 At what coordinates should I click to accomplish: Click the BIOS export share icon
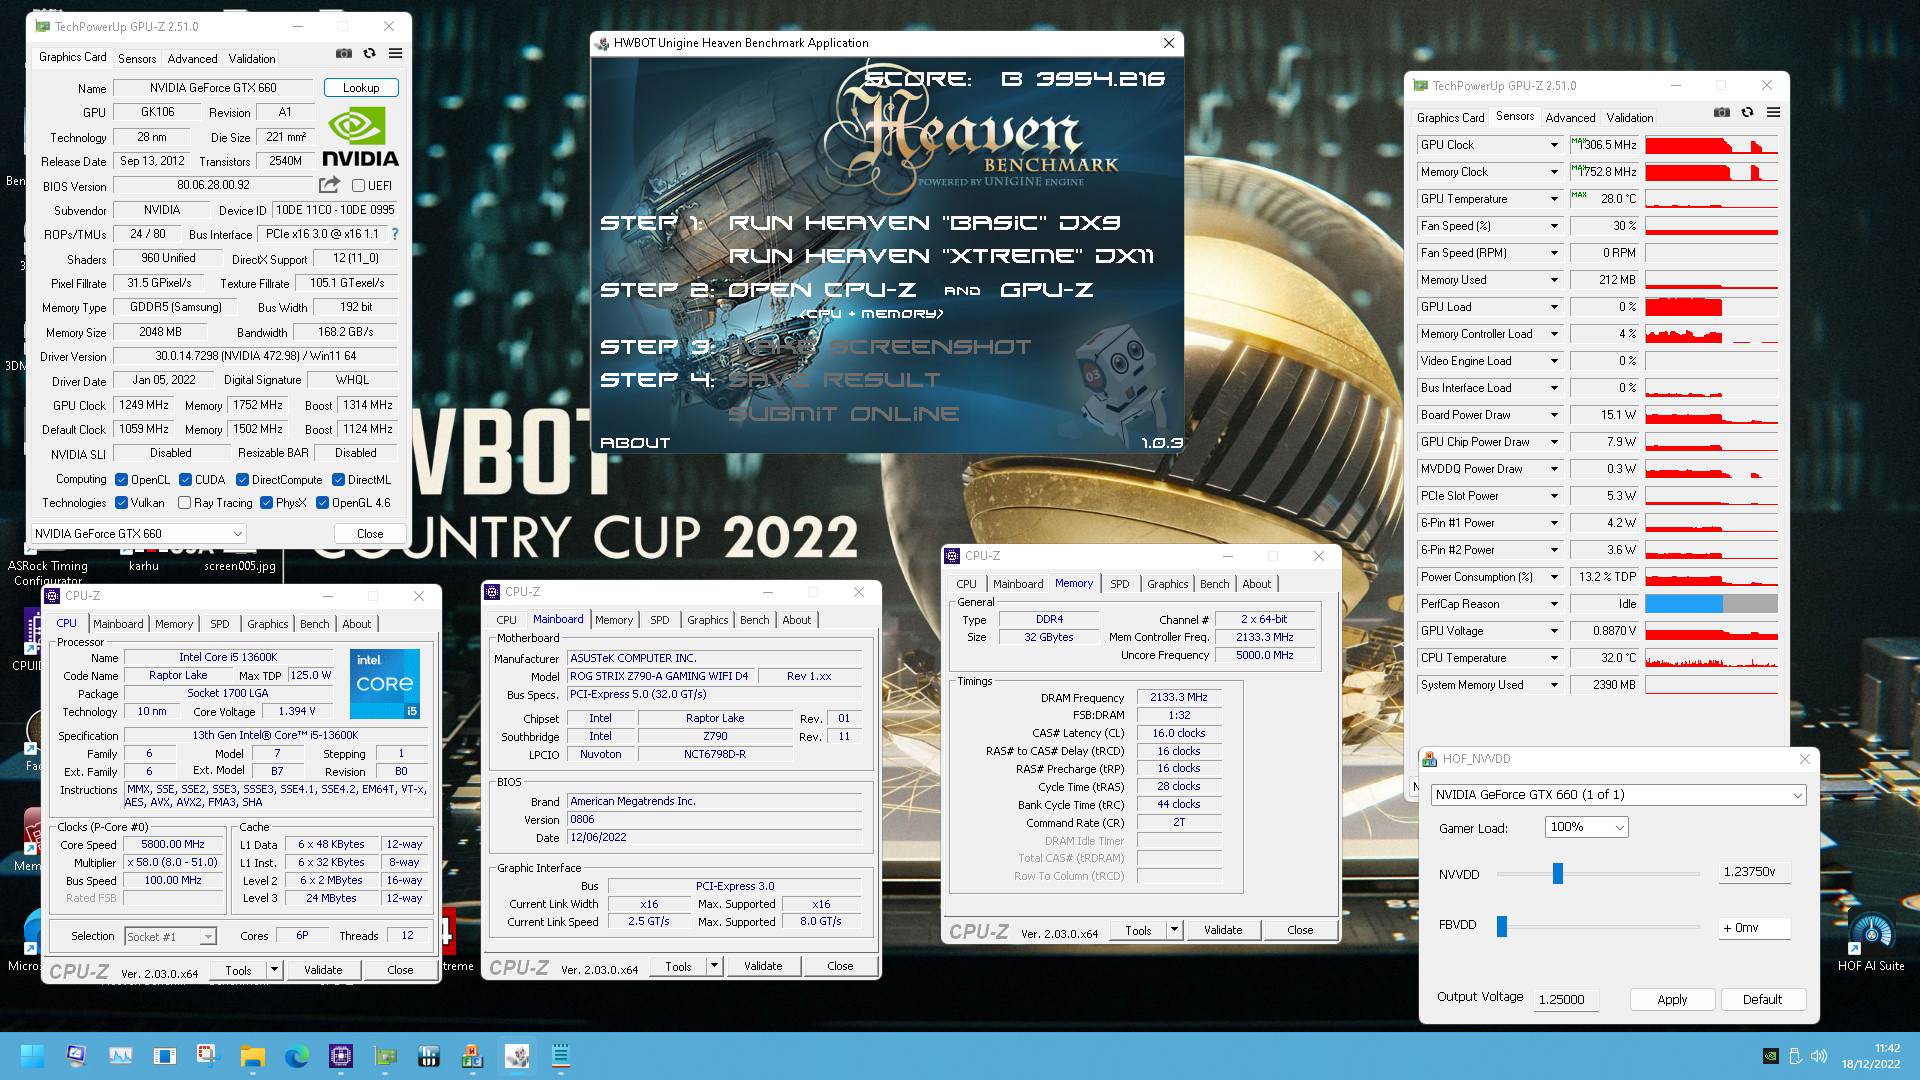pos(329,185)
